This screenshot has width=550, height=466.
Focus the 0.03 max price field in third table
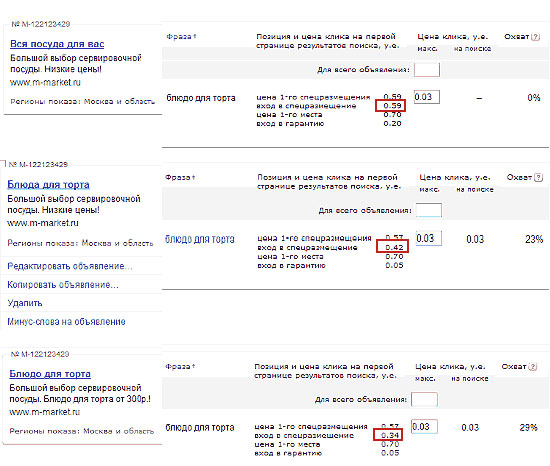[424, 427]
